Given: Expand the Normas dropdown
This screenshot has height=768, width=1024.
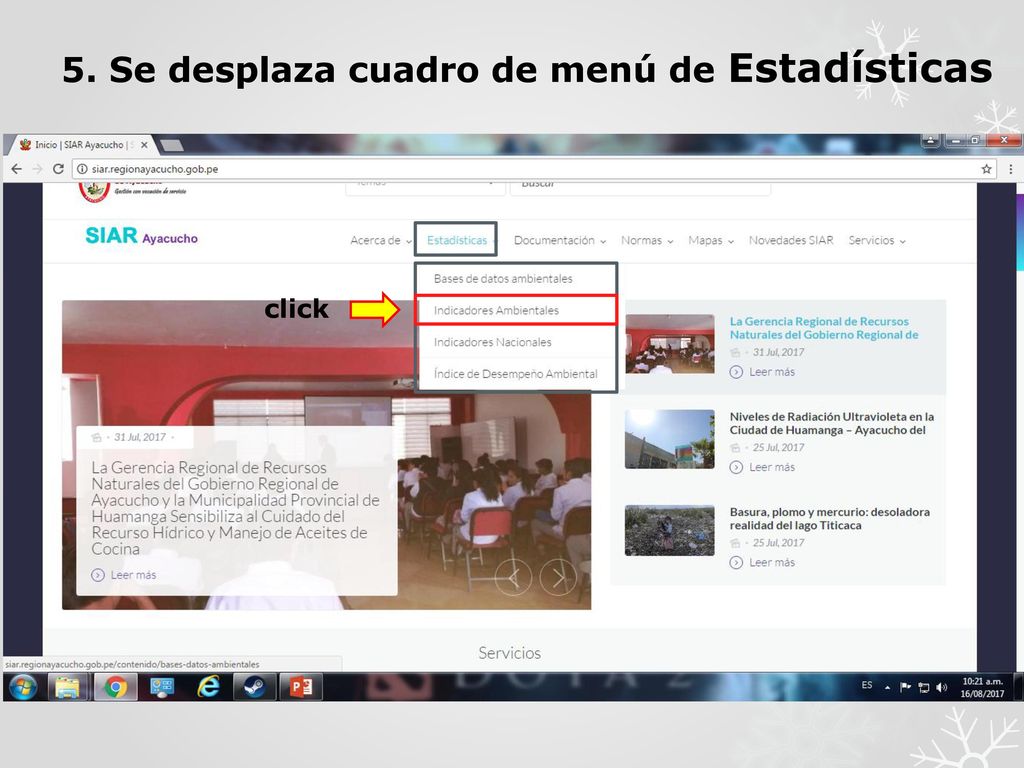Looking at the screenshot, I should [647, 240].
